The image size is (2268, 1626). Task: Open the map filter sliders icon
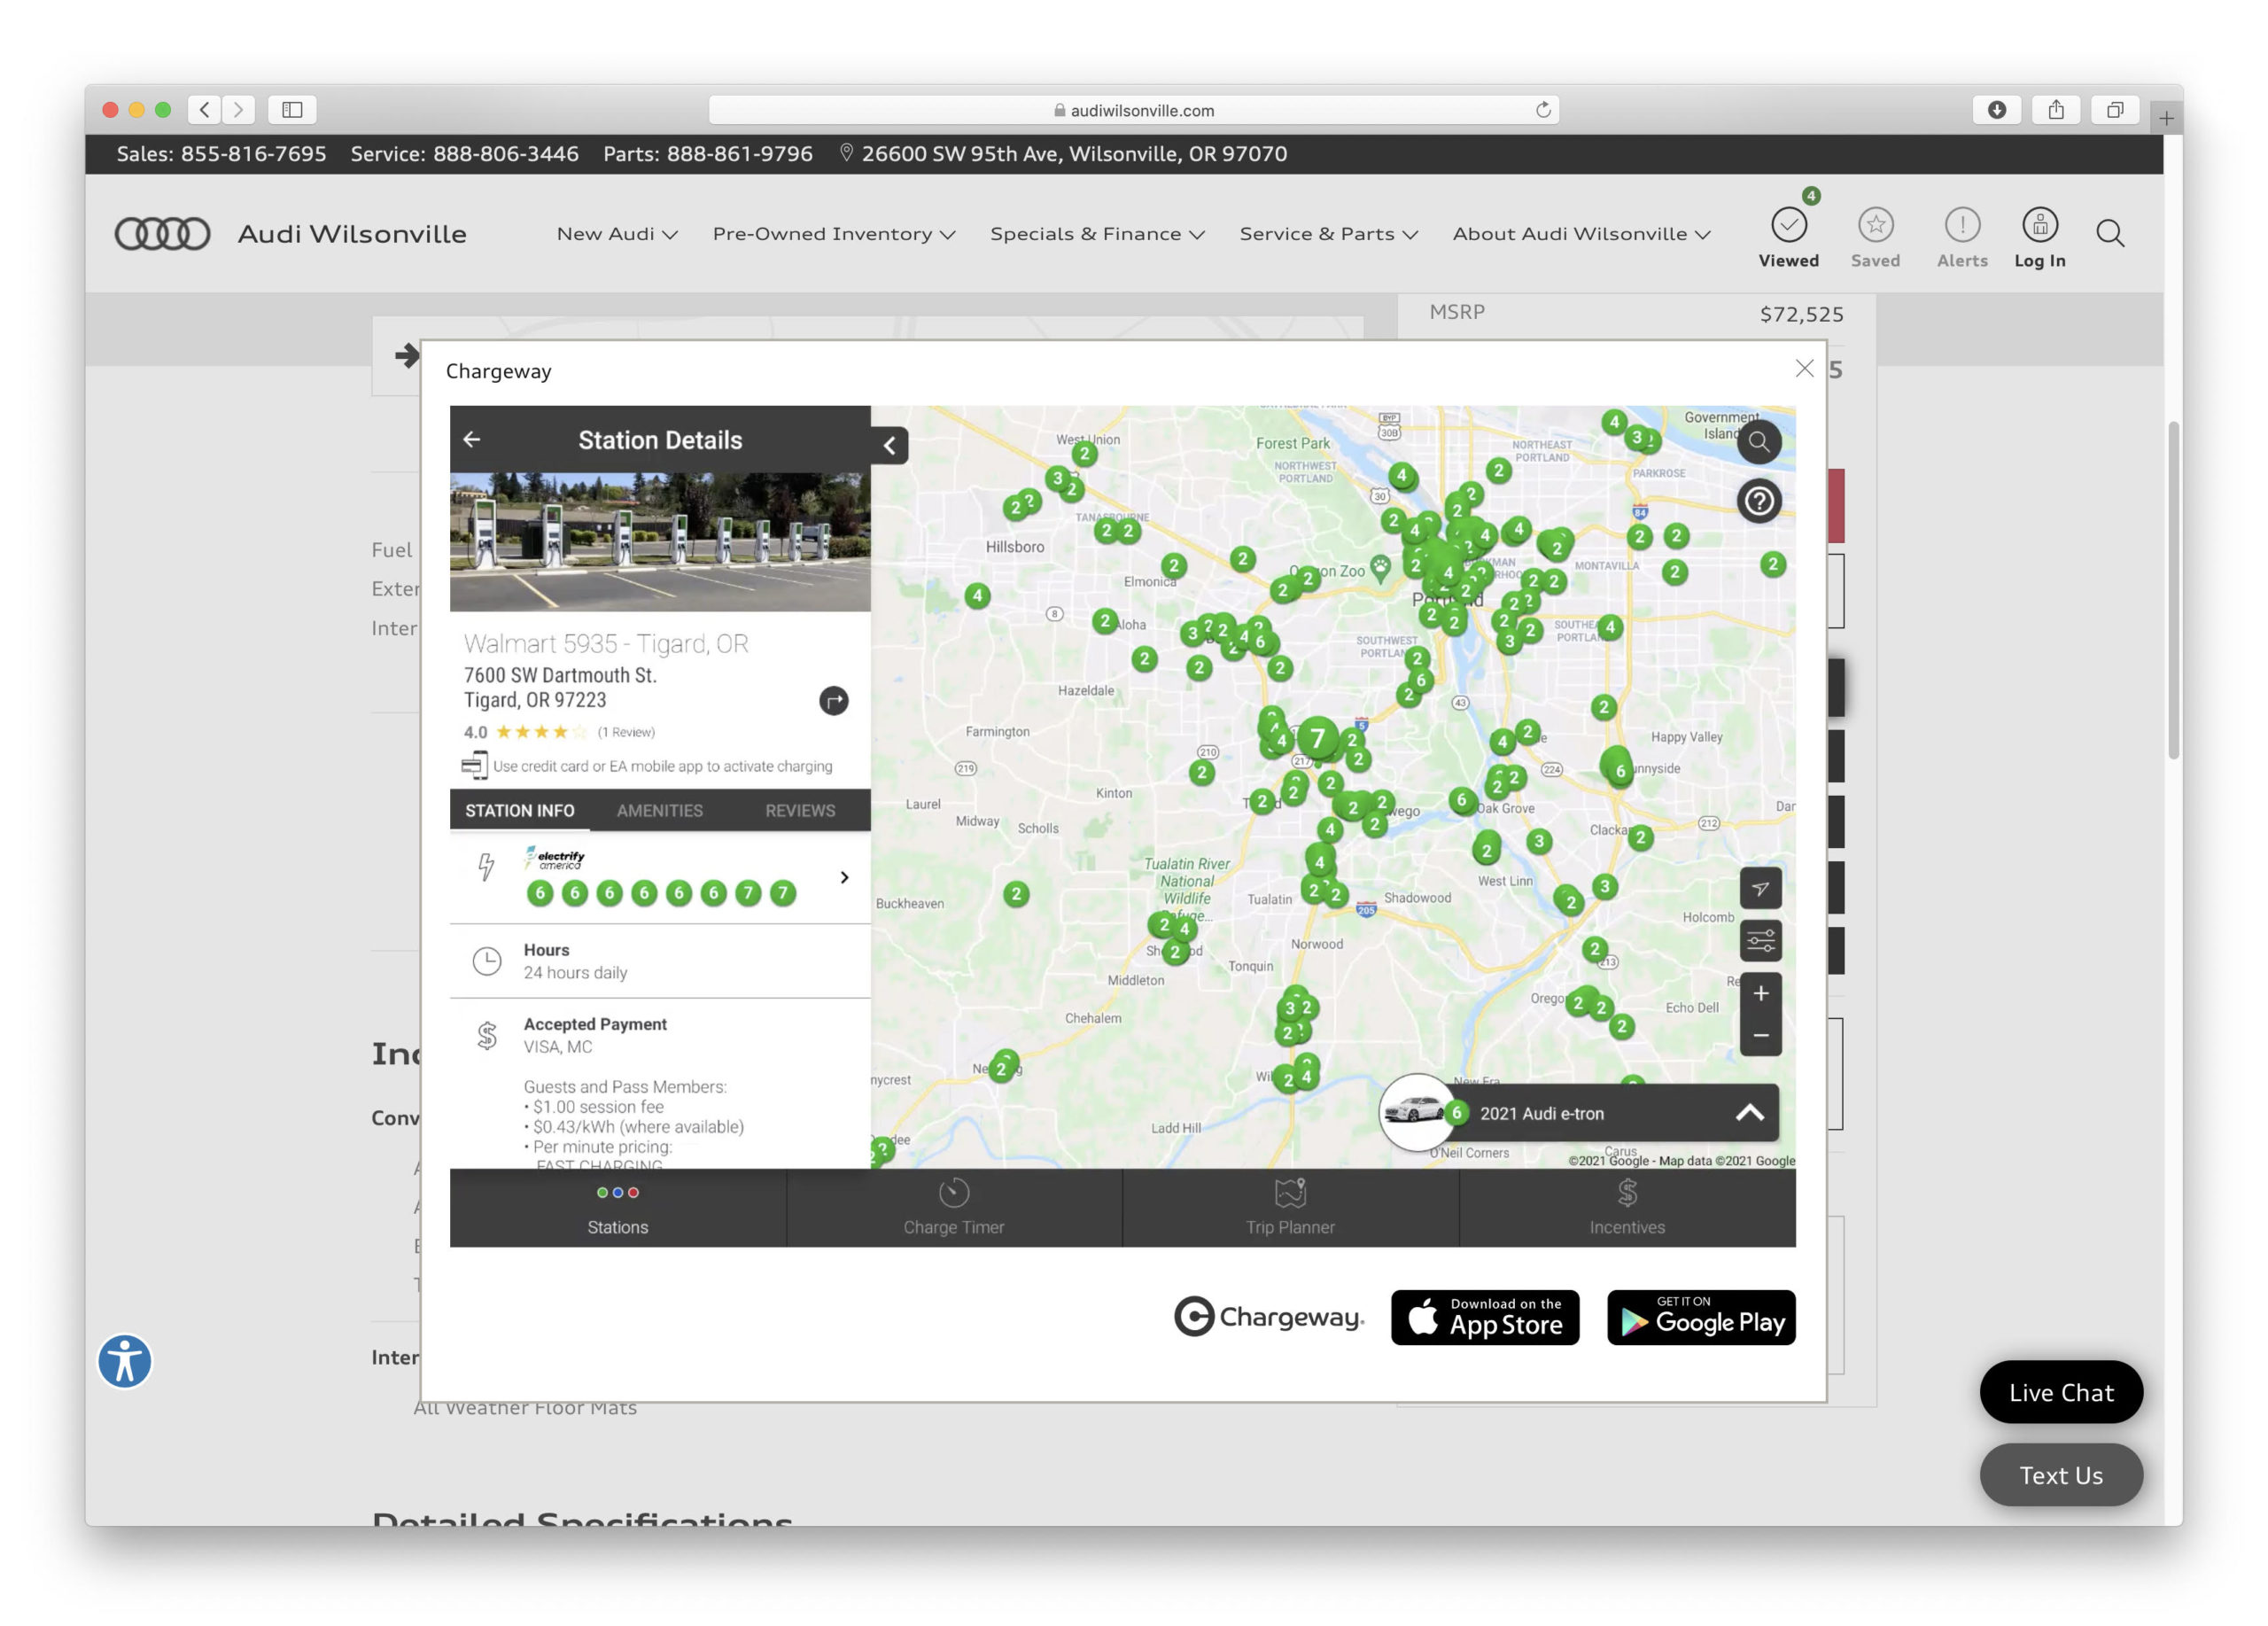(x=1760, y=941)
